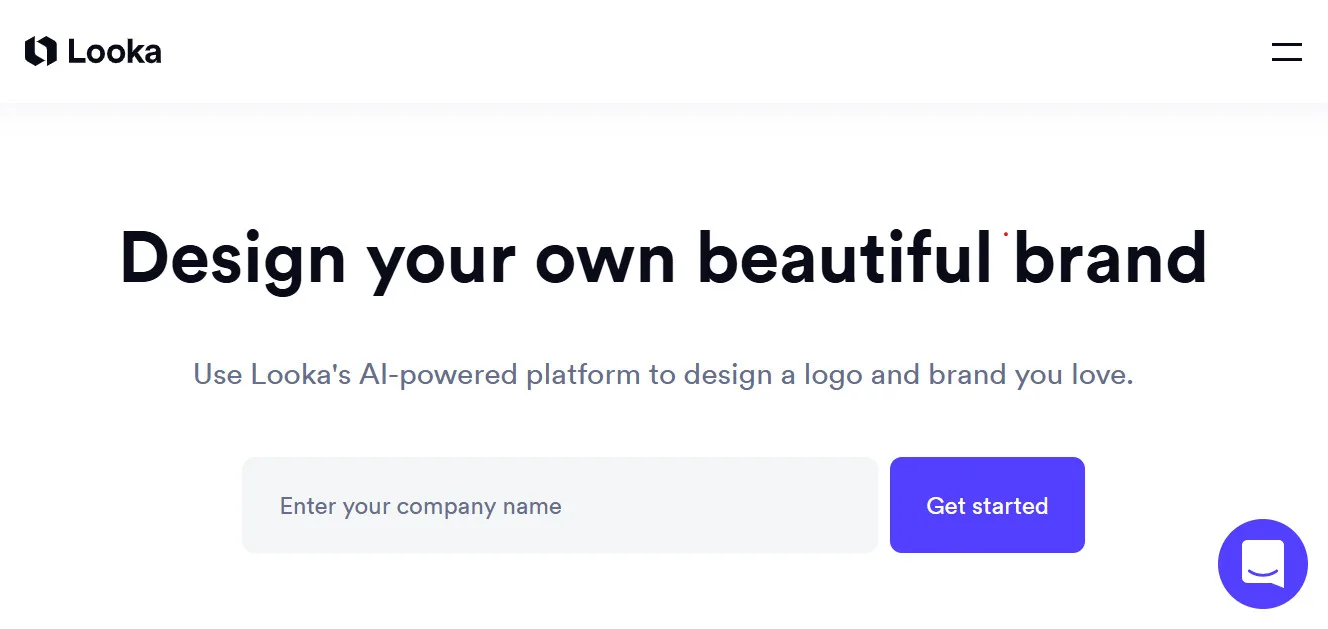Launch Intercom support messenger icon

(x=1263, y=564)
